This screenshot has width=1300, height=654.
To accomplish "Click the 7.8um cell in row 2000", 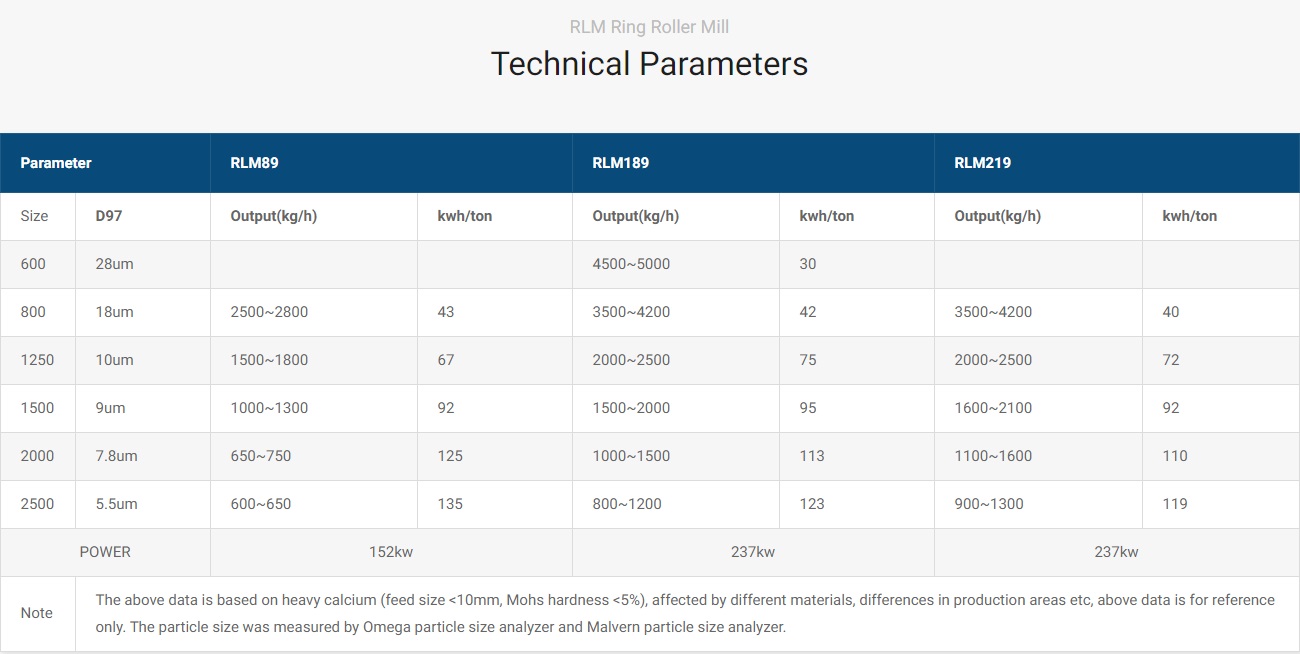I will tap(143, 456).
